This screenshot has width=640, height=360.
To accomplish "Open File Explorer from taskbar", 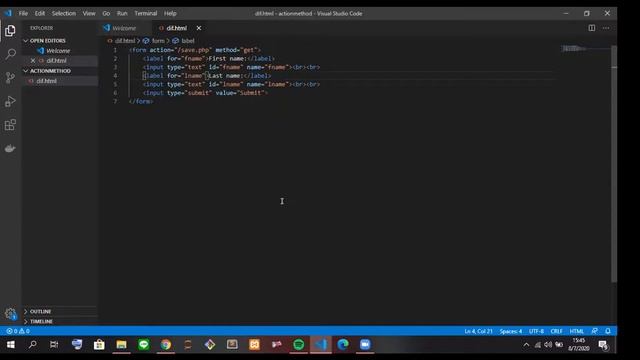I will point(121,345).
